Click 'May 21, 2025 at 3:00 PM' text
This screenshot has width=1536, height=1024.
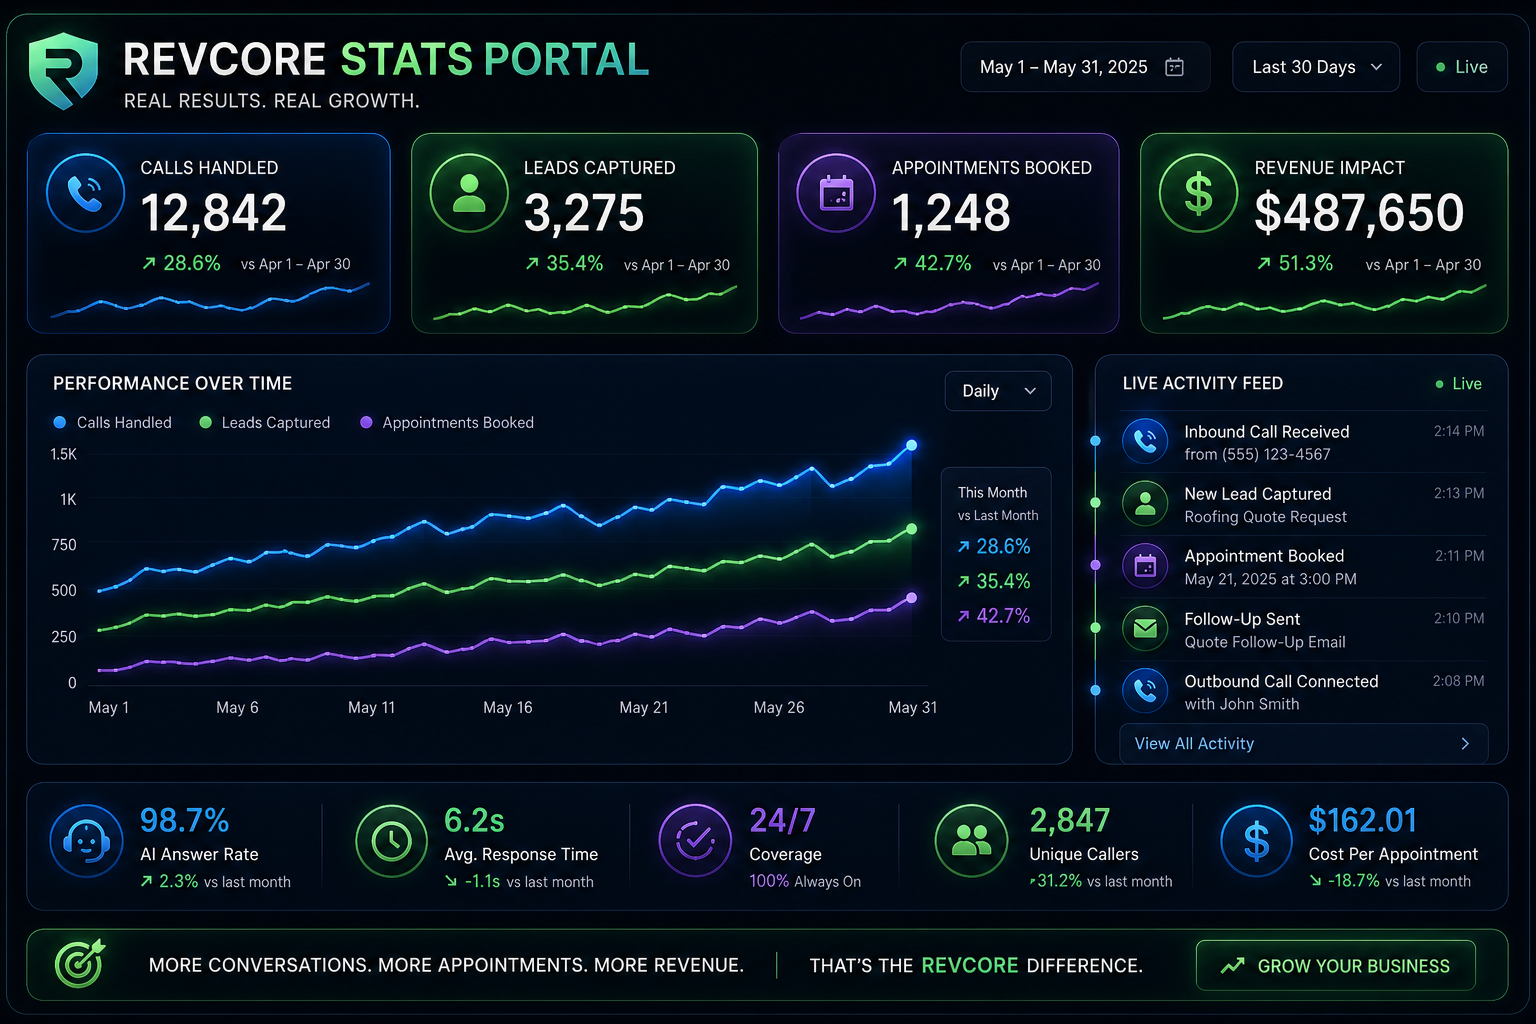point(1270,579)
